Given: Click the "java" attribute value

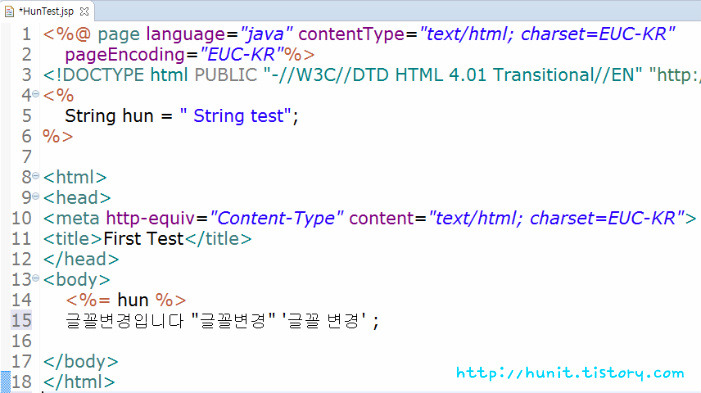Looking at the screenshot, I should [x=266, y=34].
